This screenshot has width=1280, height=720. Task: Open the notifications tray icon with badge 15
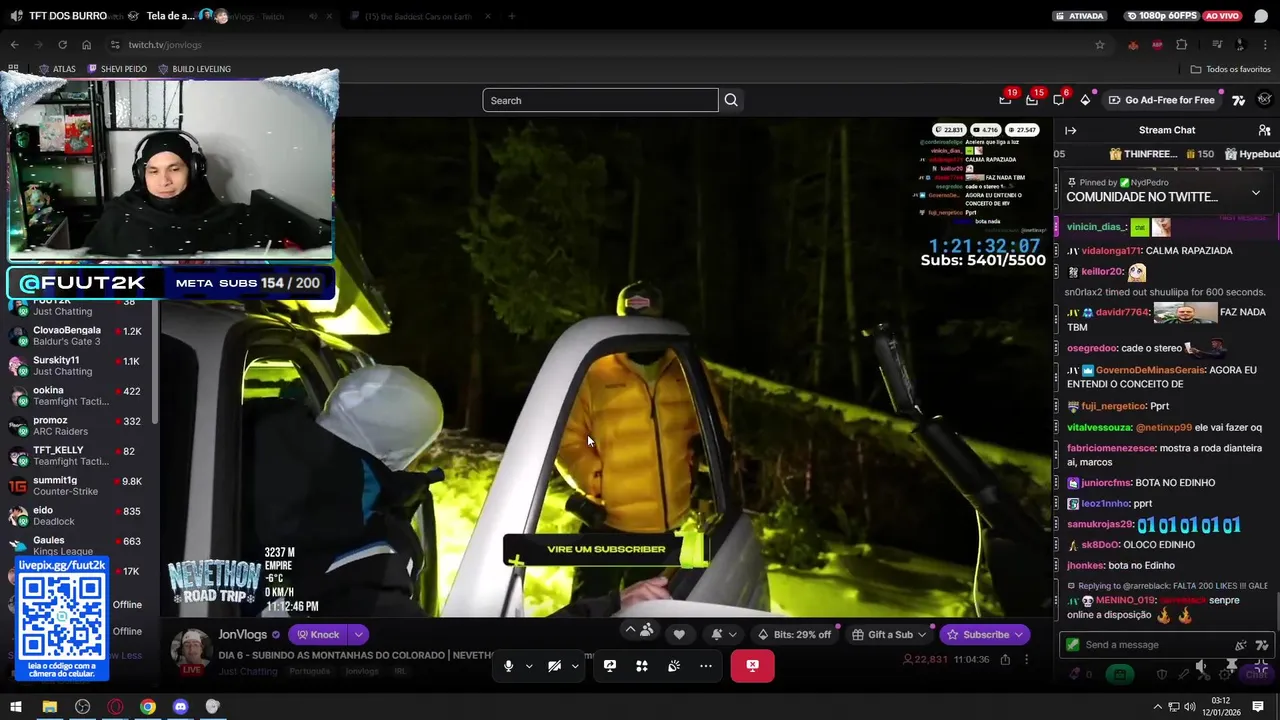[x=1032, y=100]
